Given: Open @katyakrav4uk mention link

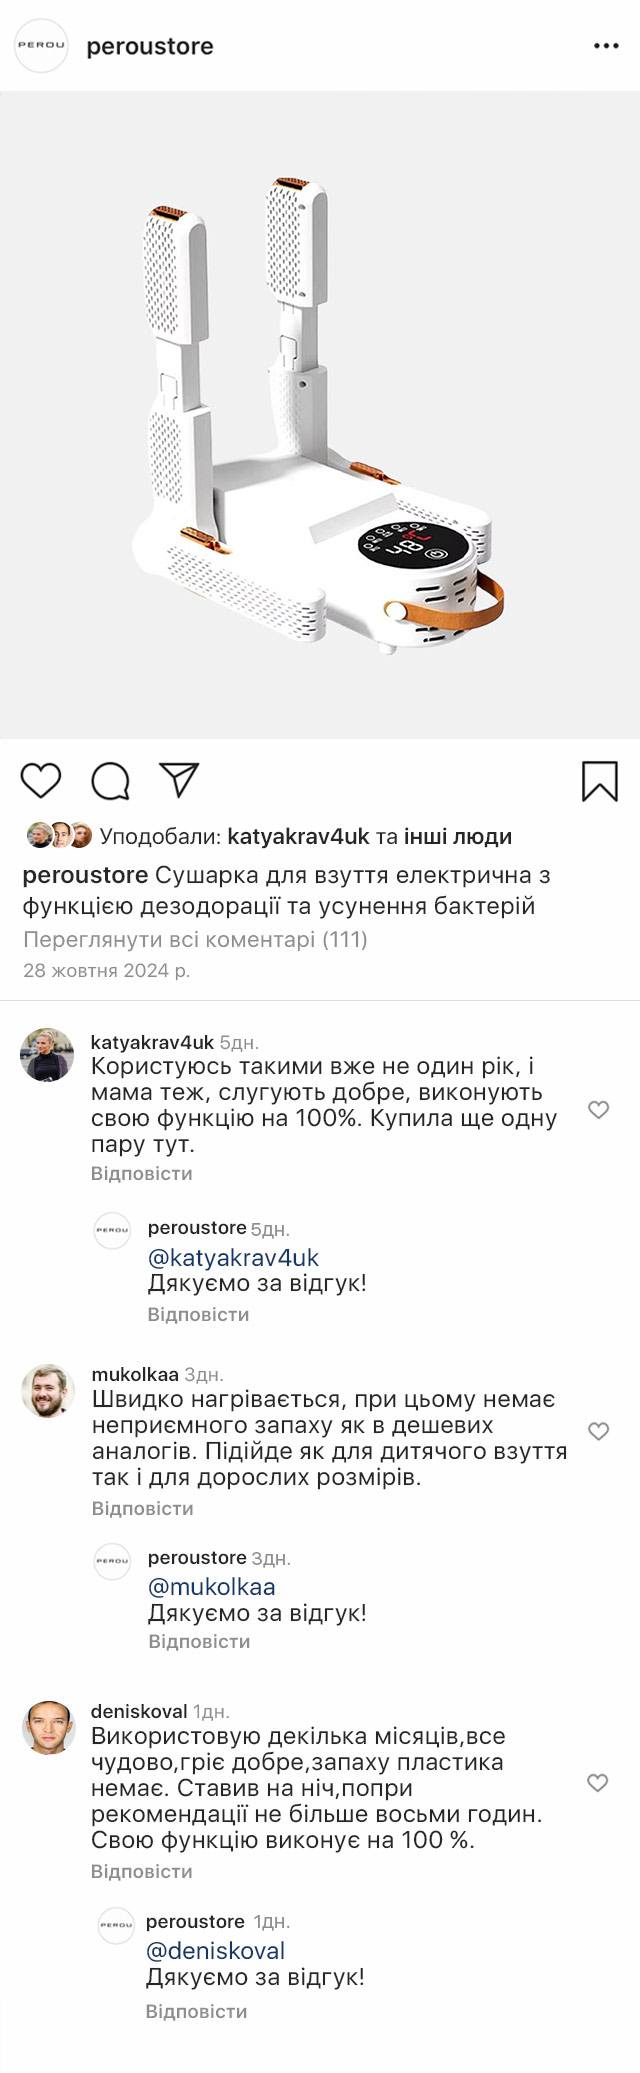Looking at the screenshot, I should 233,1257.
